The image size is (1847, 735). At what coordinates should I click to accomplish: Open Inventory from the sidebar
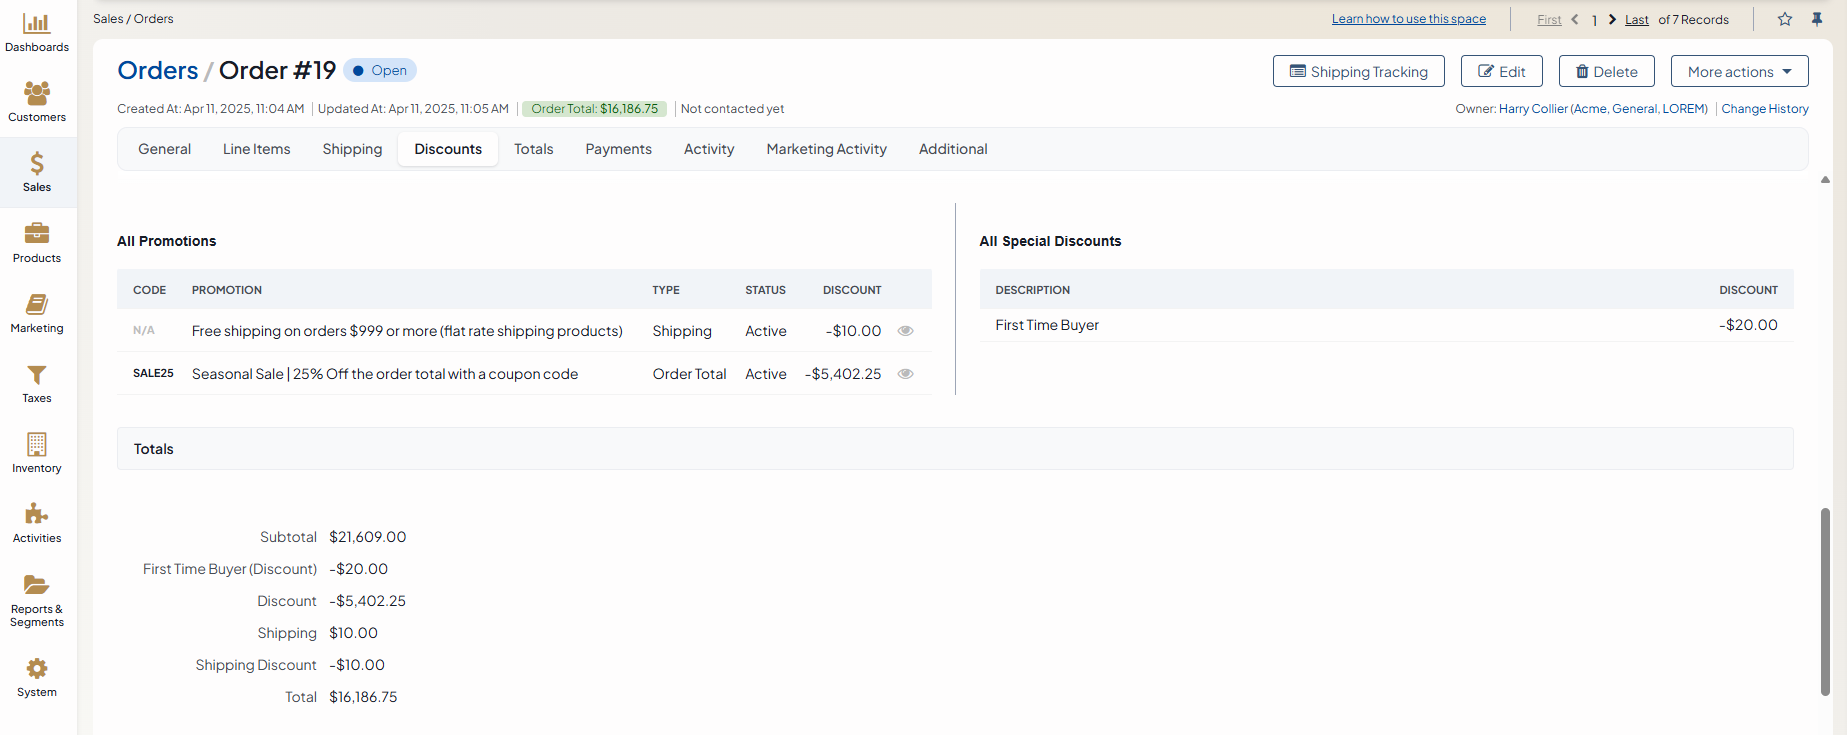[37, 445]
